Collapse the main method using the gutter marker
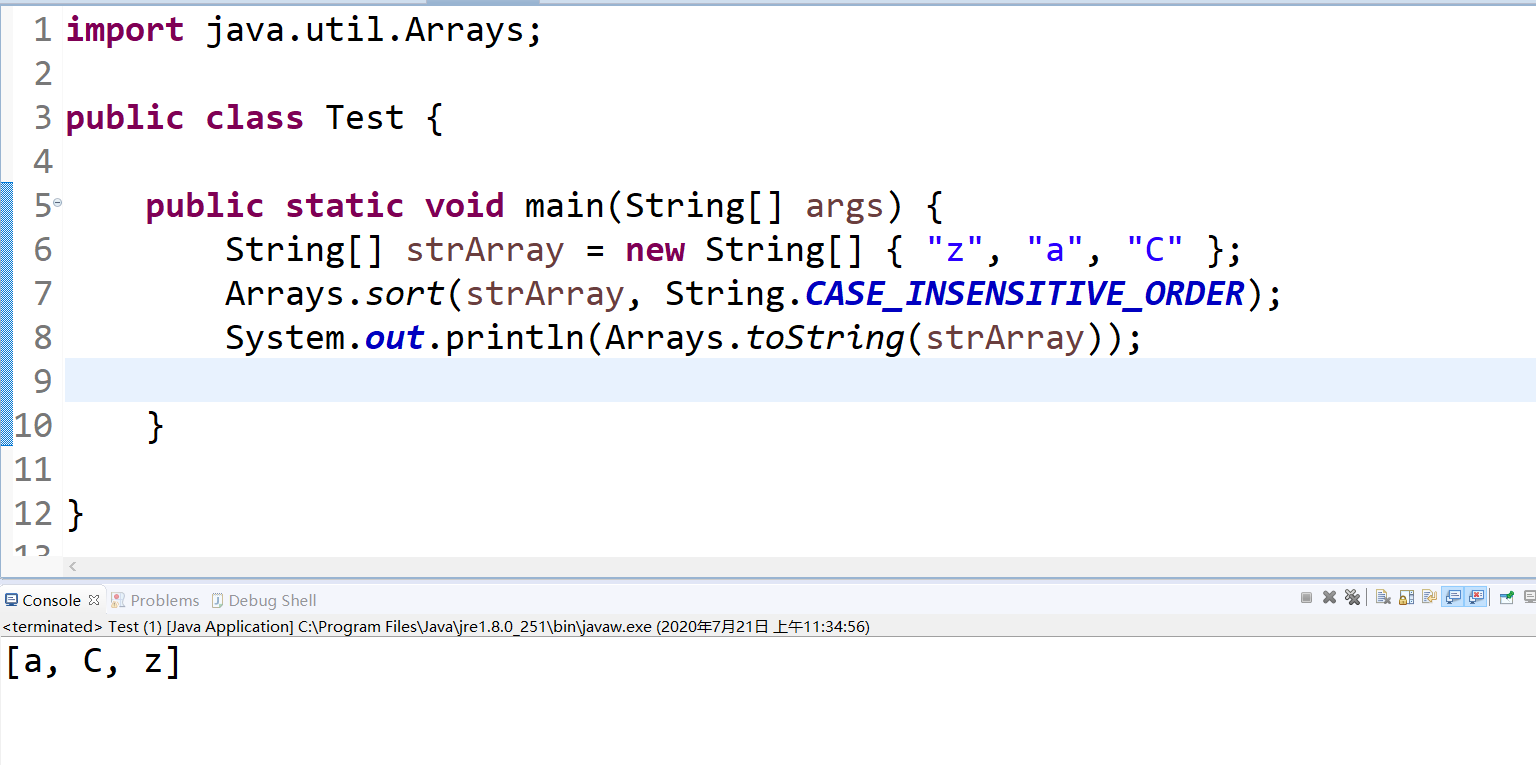This screenshot has width=1536, height=765. click(57, 200)
